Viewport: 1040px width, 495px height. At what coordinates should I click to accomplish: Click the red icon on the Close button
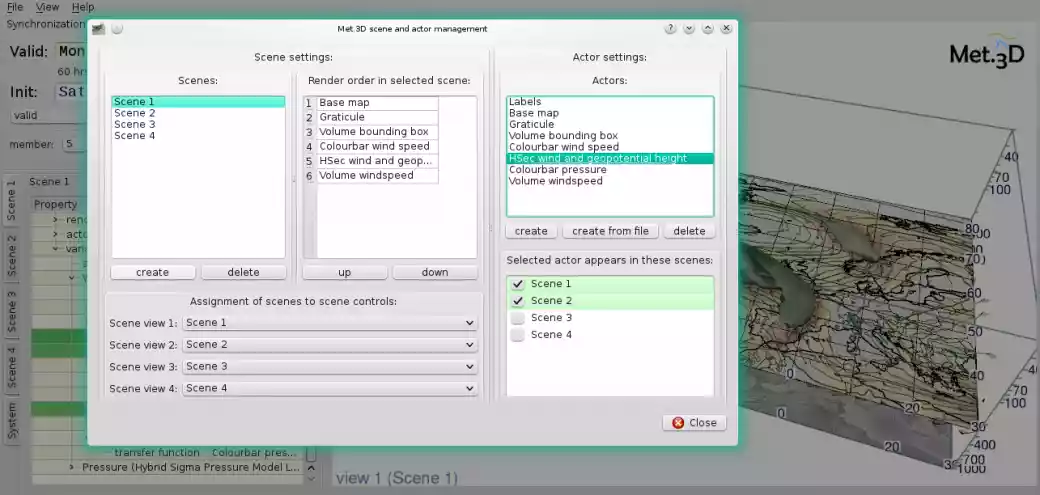tap(678, 423)
